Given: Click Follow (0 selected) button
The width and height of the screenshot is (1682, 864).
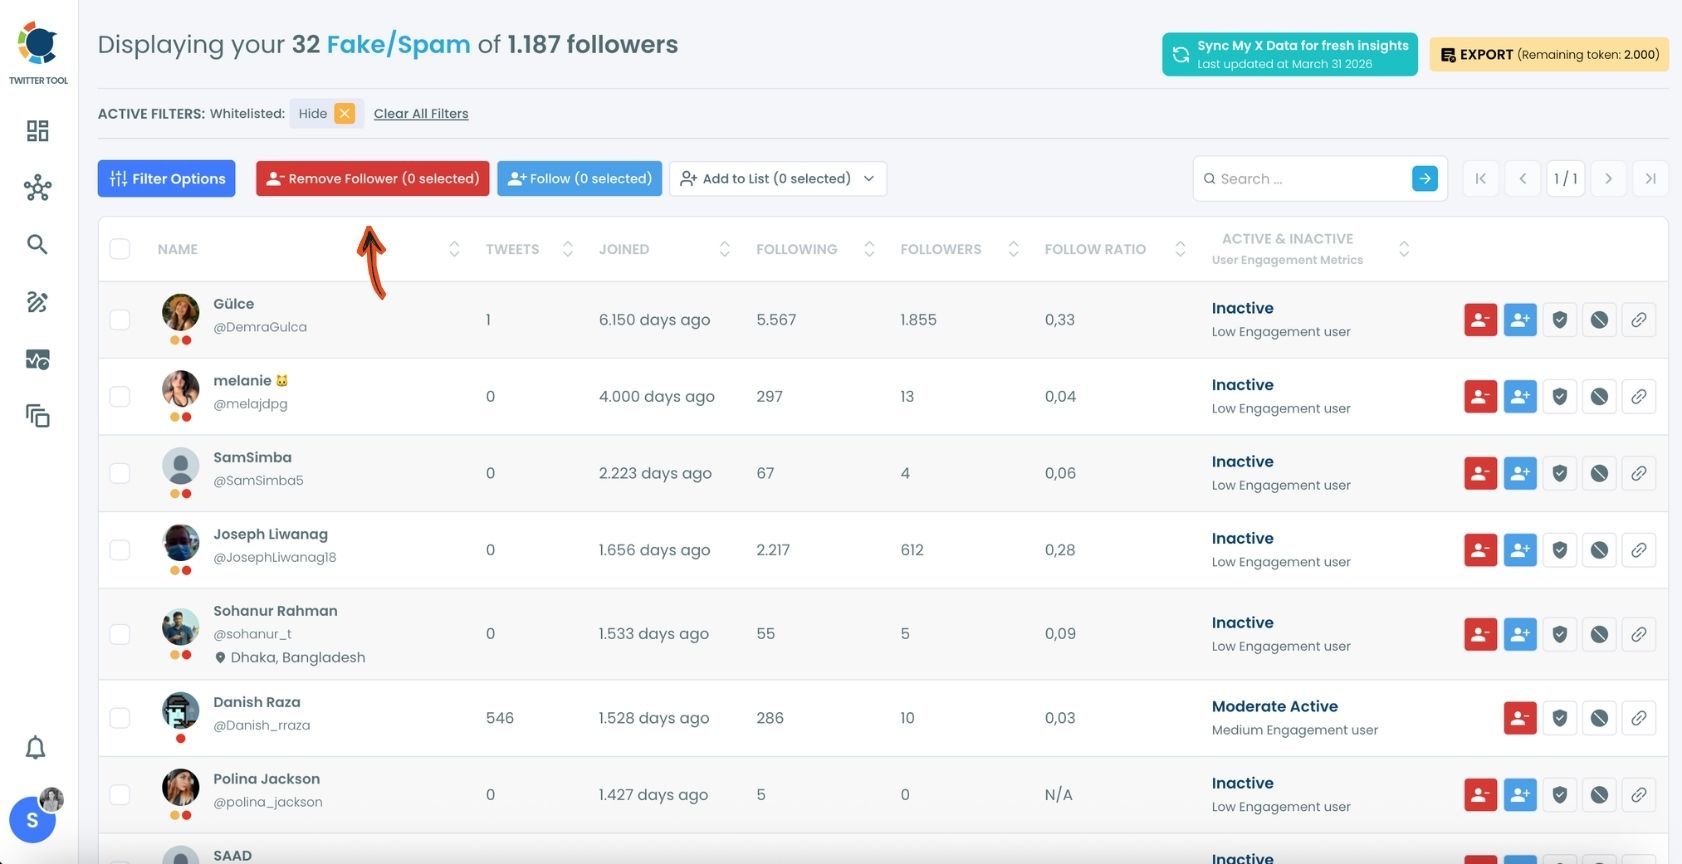Looking at the screenshot, I should coord(580,179).
